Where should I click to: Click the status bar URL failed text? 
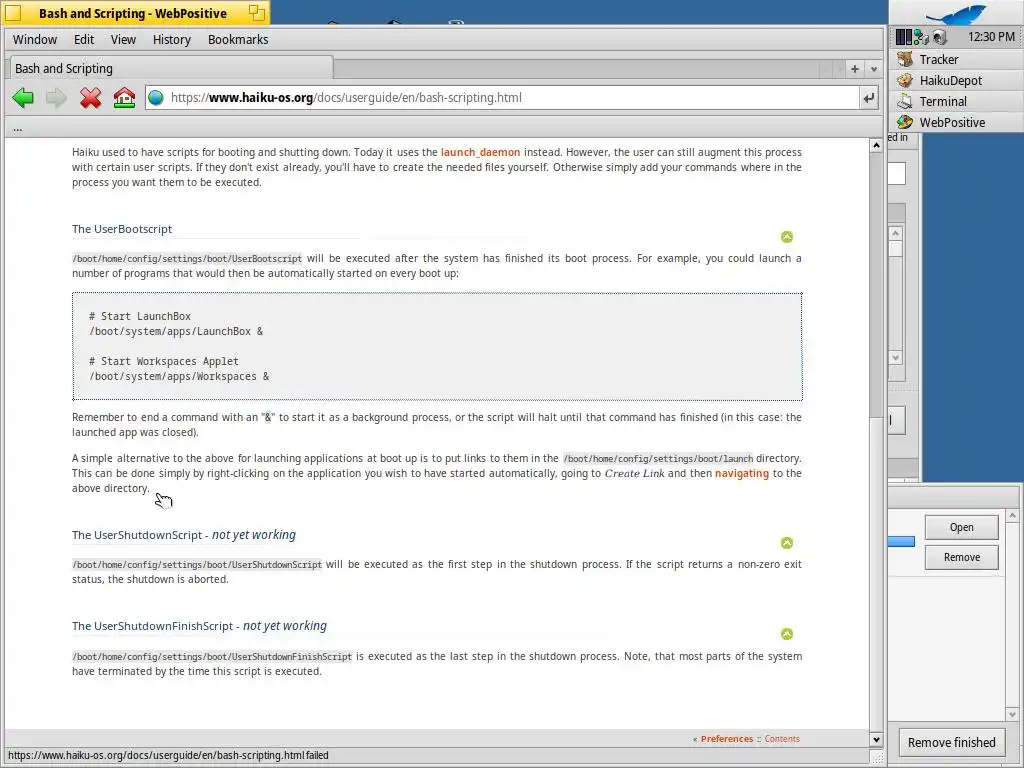[168, 756]
